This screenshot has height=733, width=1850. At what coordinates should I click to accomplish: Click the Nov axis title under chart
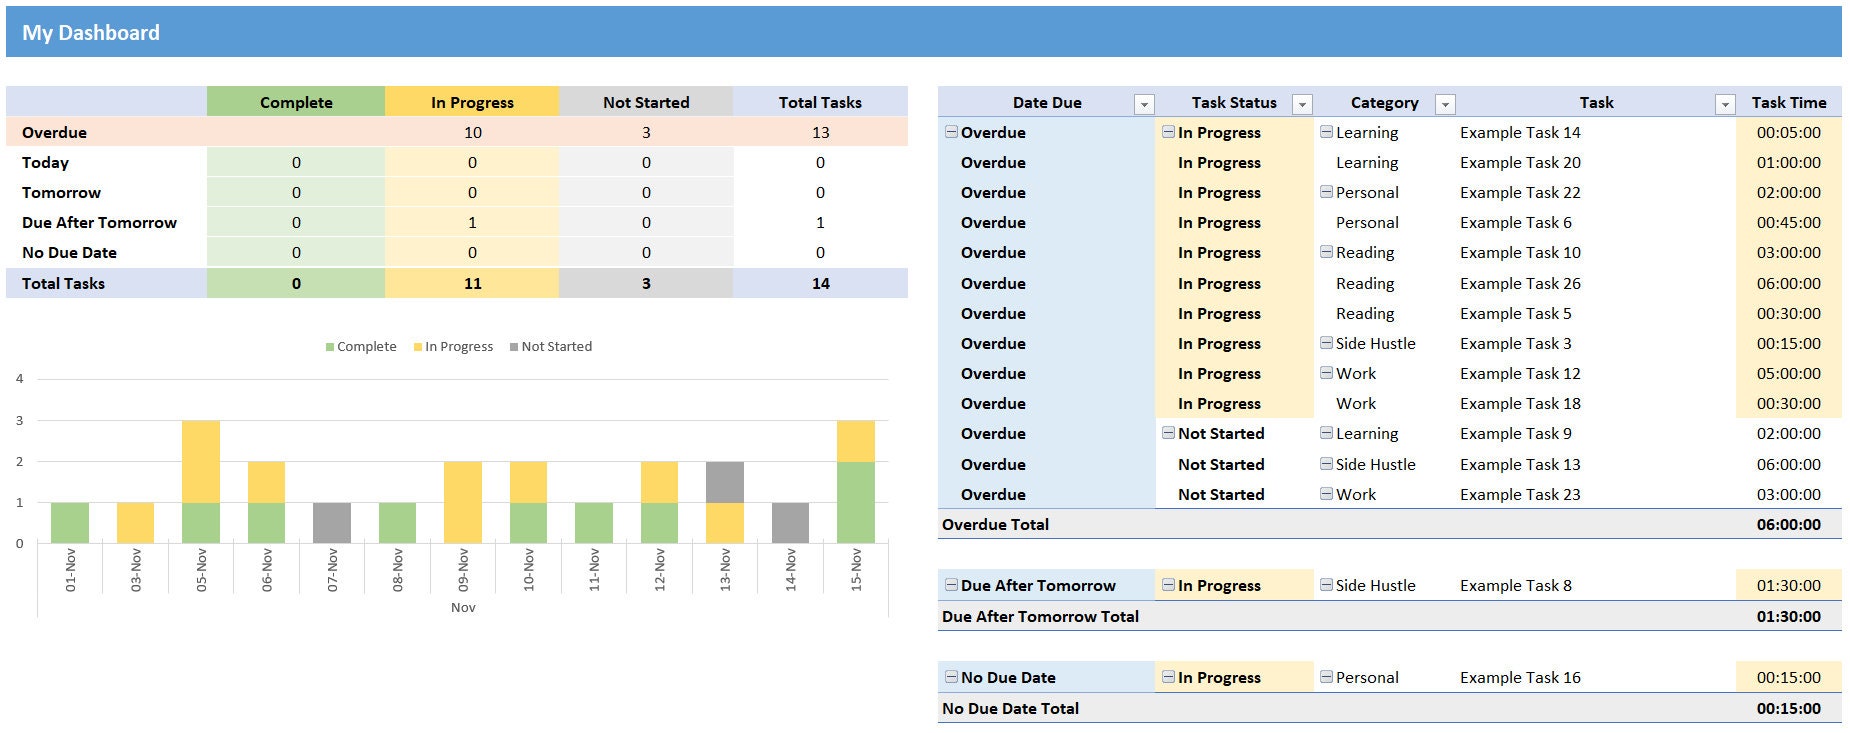coord(463,607)
